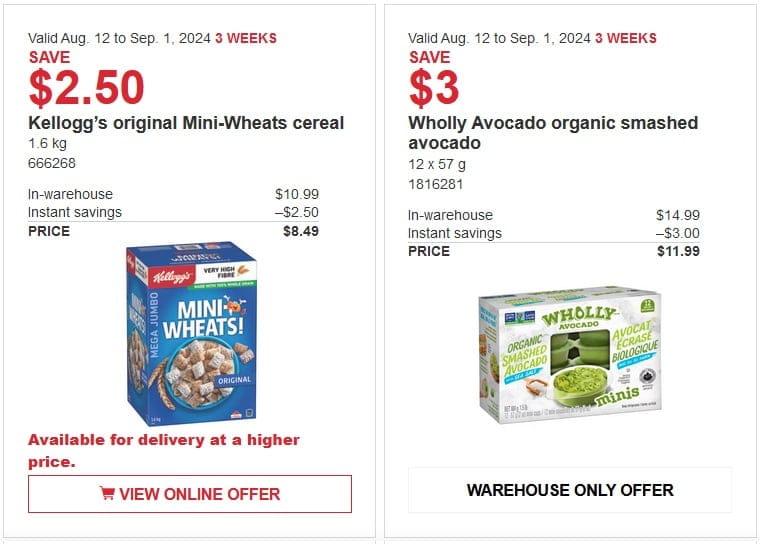
Task: Click the 'minis' label on avocado box
Action: point(617,396)
